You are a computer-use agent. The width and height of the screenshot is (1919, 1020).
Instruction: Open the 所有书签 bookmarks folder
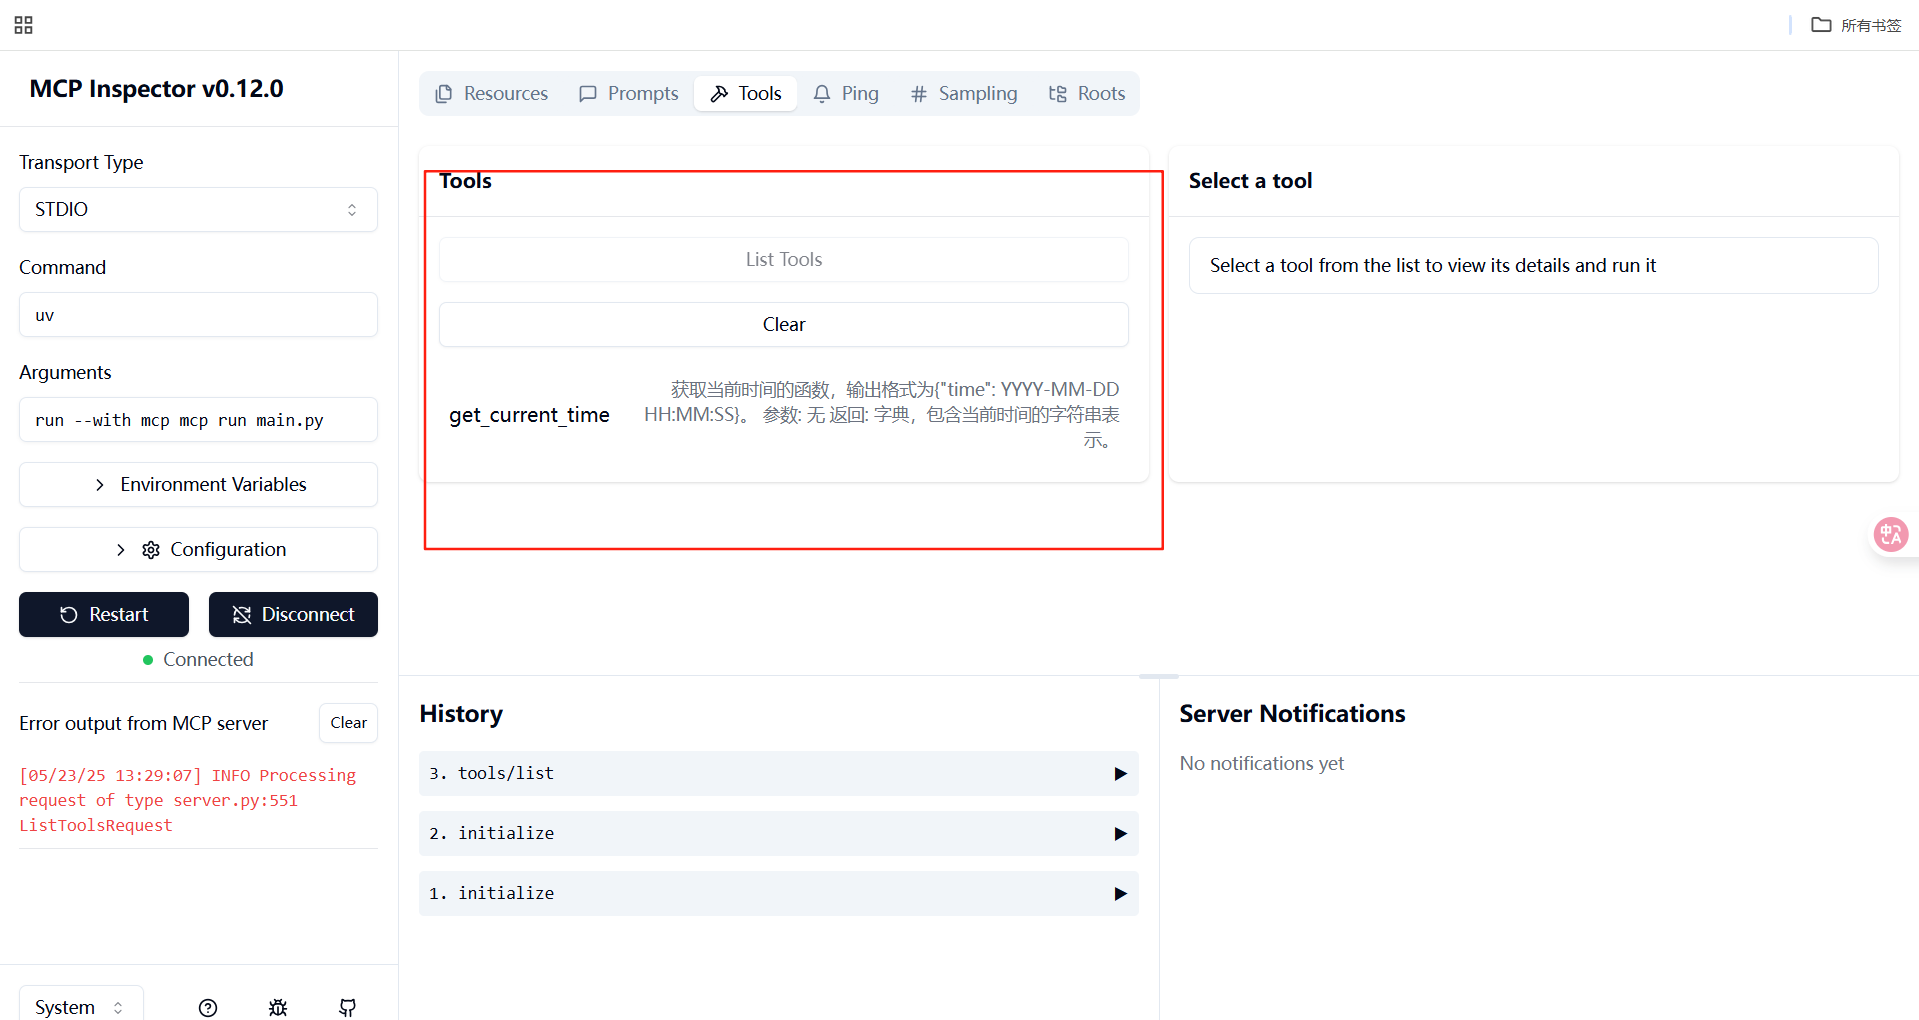(1857, 25)
